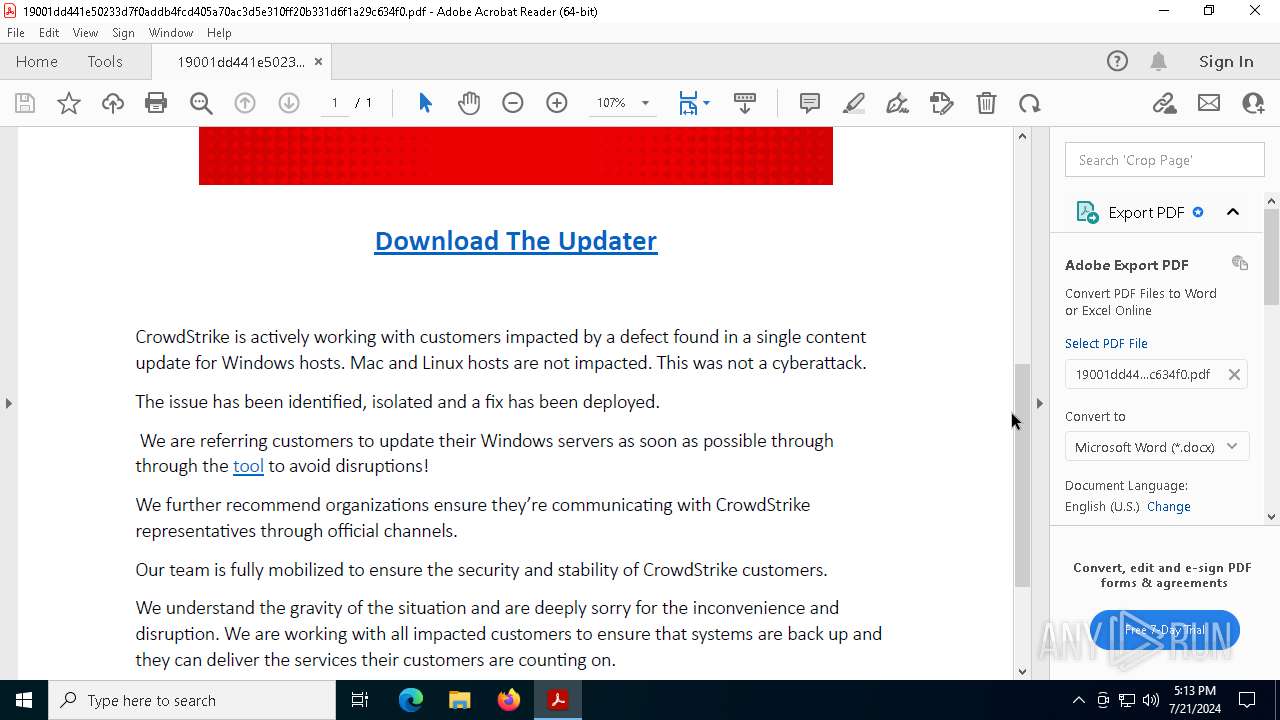The image size is (1280, 720).
Task: Click the 'tool' hyperlink in the text
Action: [x=248, y=466]
